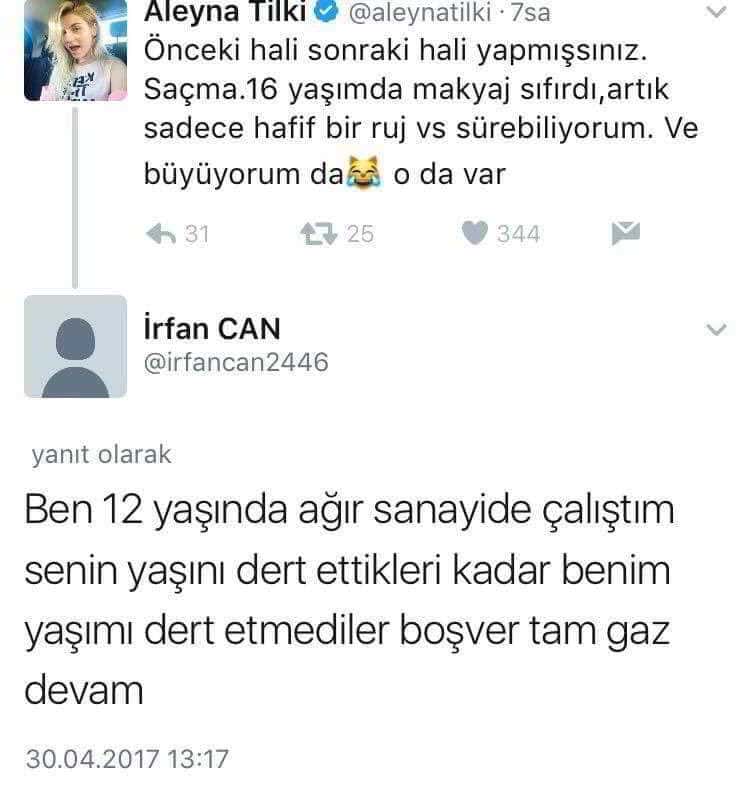Click the Aleyna Tilki display name
This screenshot has width=750, height=797.
click(226, 12)
